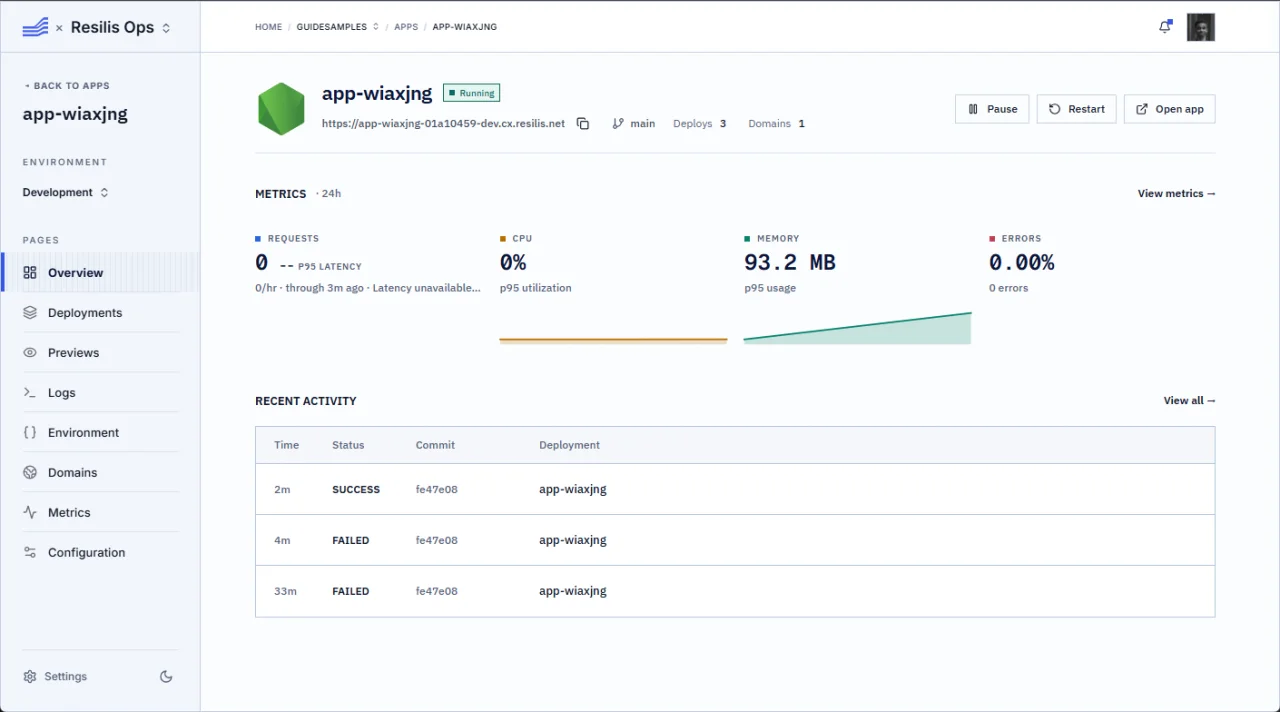Toggle dark mode moon icon

coord(166,677)
